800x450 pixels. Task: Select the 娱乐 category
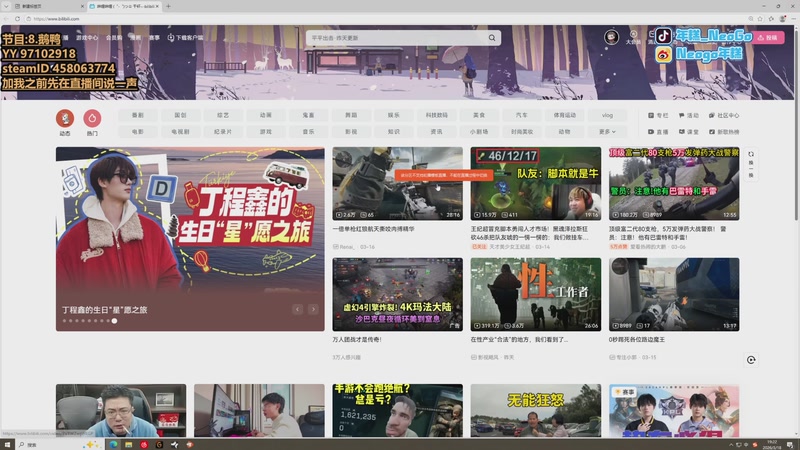[393, 115]
